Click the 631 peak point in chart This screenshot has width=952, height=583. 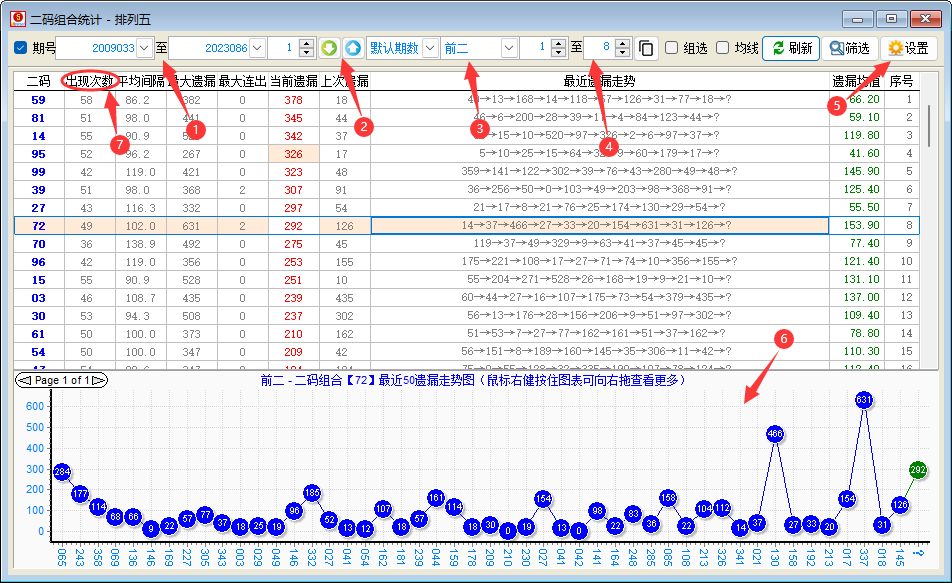coord(864,400)
